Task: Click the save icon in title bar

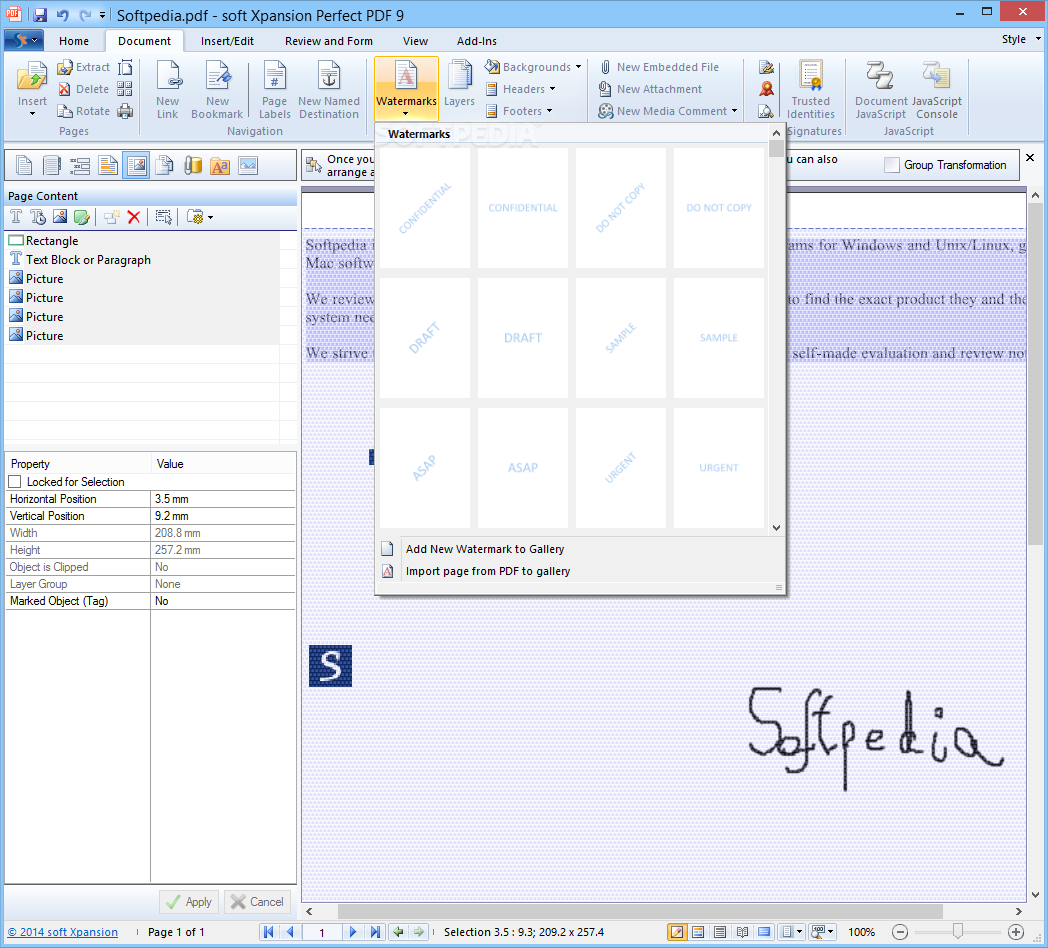Action: point(40,15)
